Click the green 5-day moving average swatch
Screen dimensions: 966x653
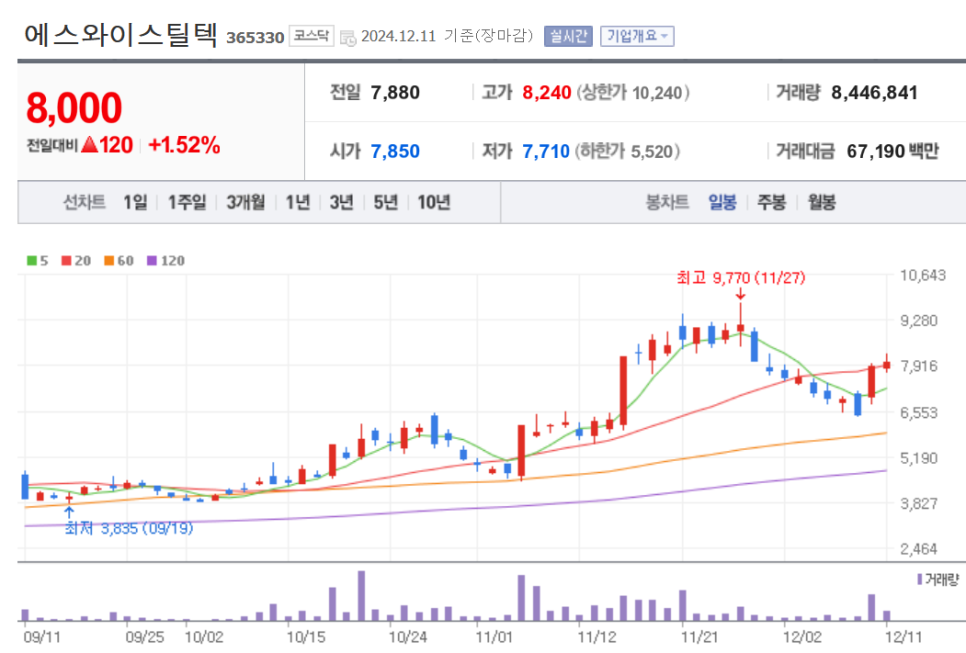[x=32, y=261]
